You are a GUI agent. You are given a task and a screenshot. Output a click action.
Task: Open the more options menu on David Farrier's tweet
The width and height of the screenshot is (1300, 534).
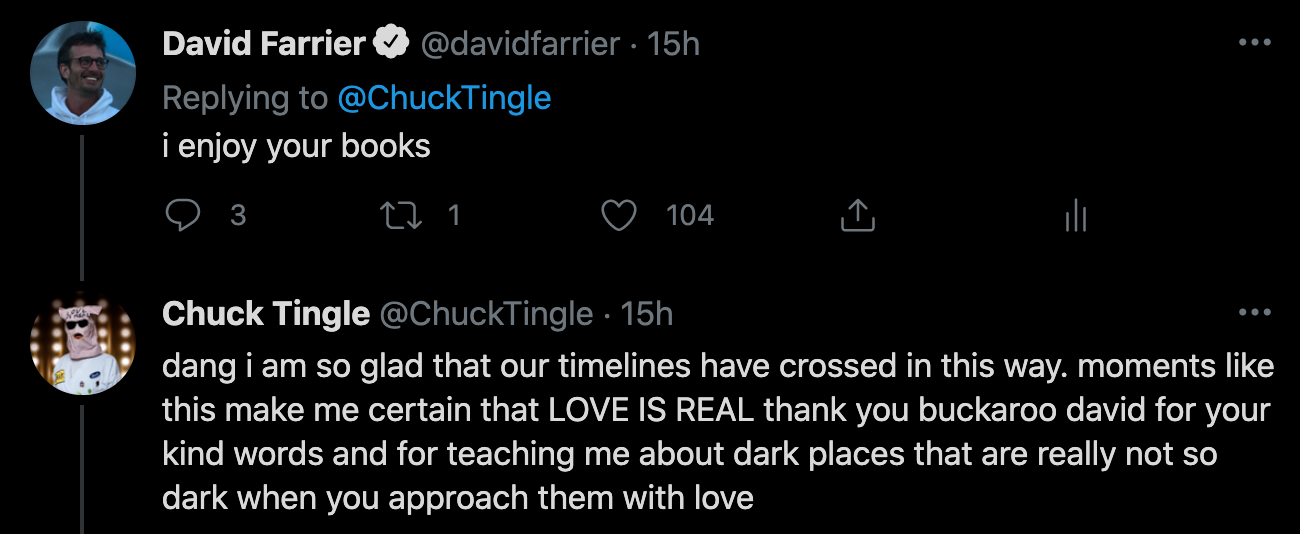pyautogui.click(x=1253, y=43)
